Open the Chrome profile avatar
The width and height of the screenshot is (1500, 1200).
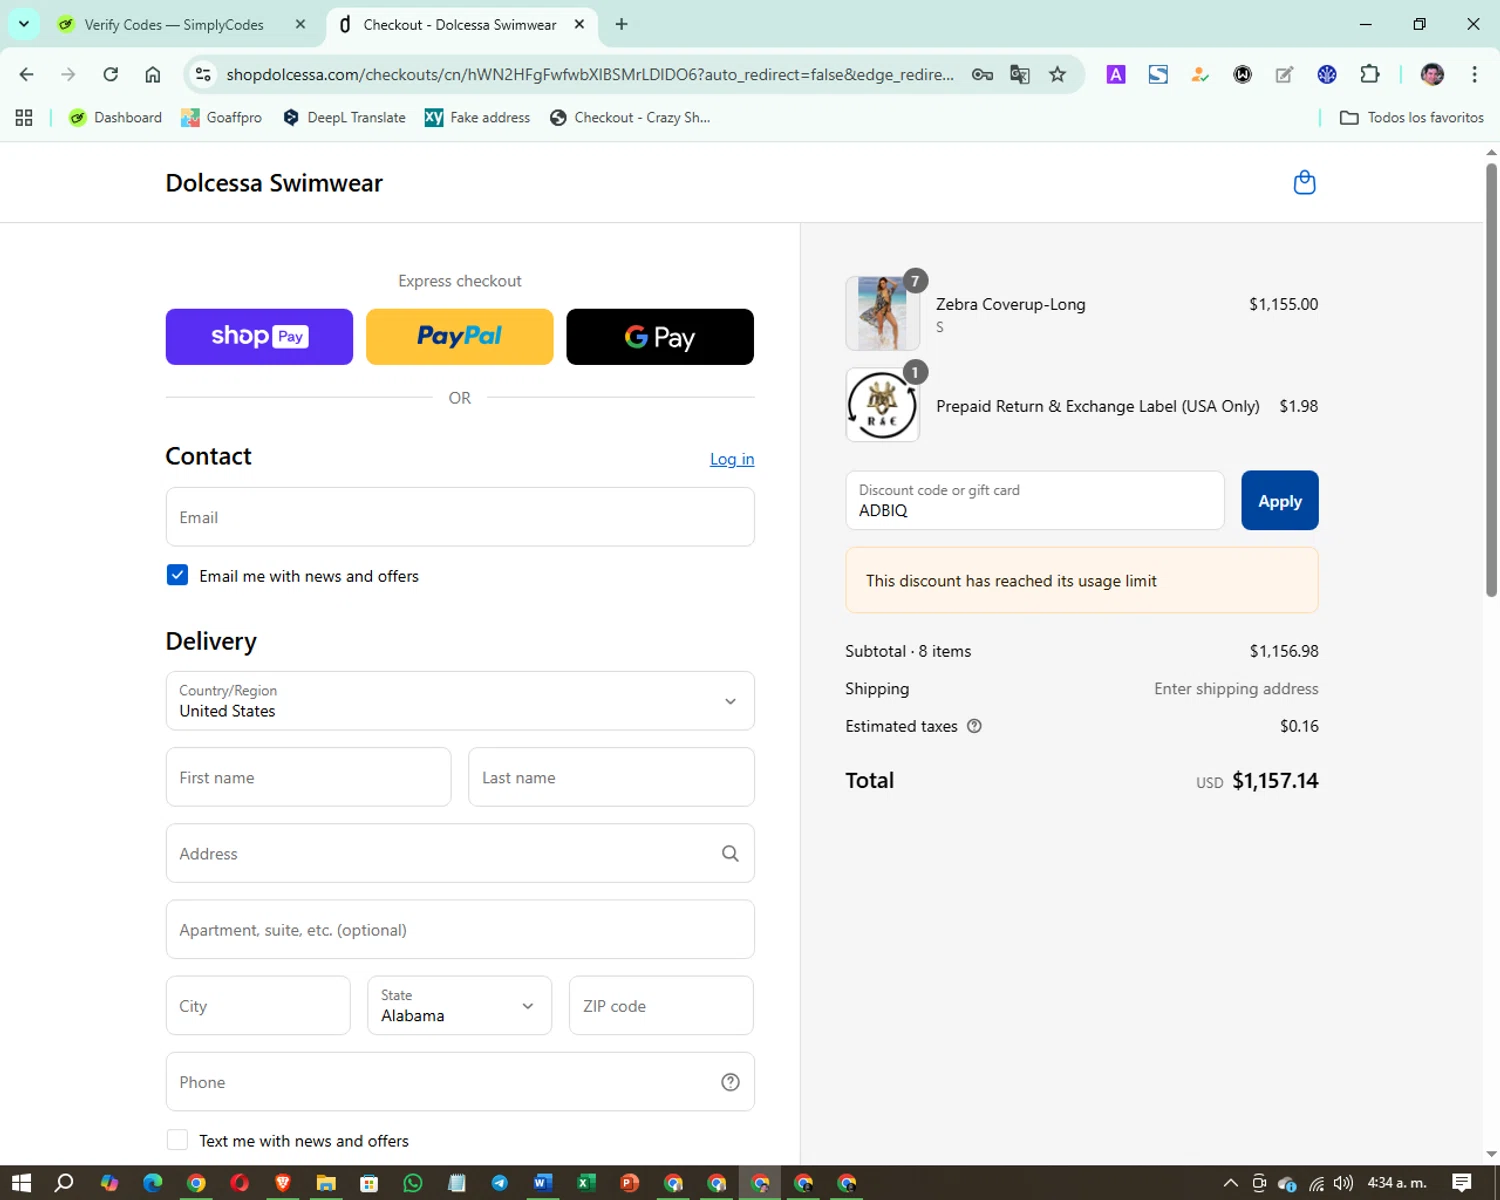(1432, 74)
